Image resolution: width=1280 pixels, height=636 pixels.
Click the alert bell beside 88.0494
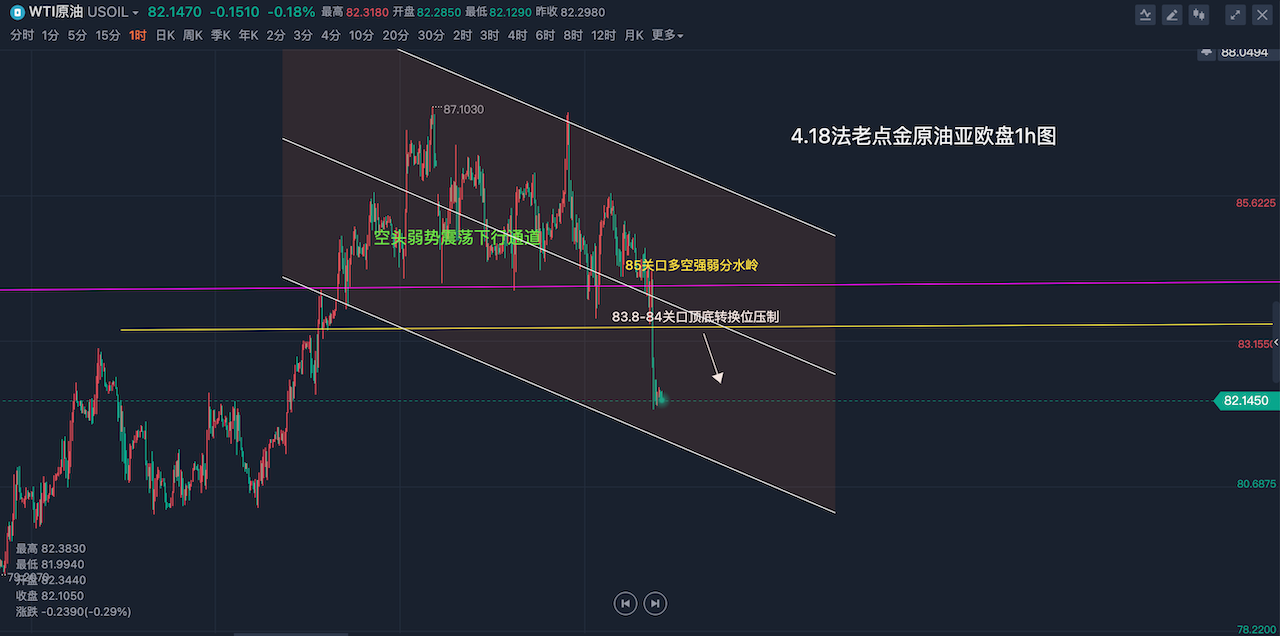click(1207, 52)
